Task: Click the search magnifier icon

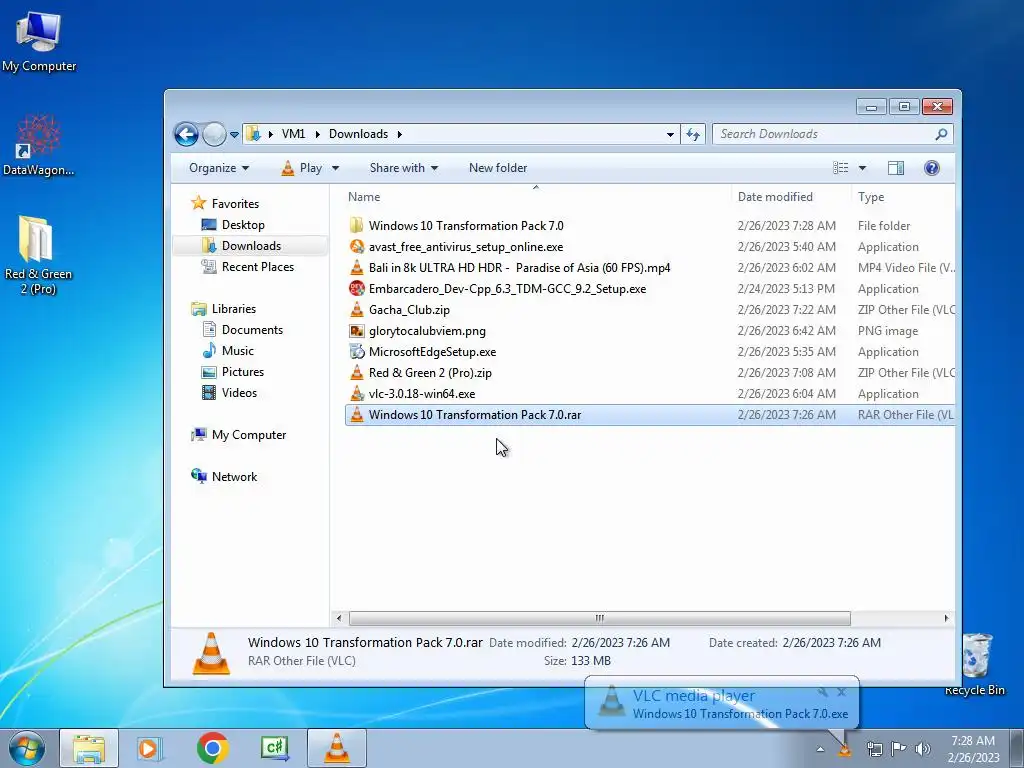Action: click(941, 134)
